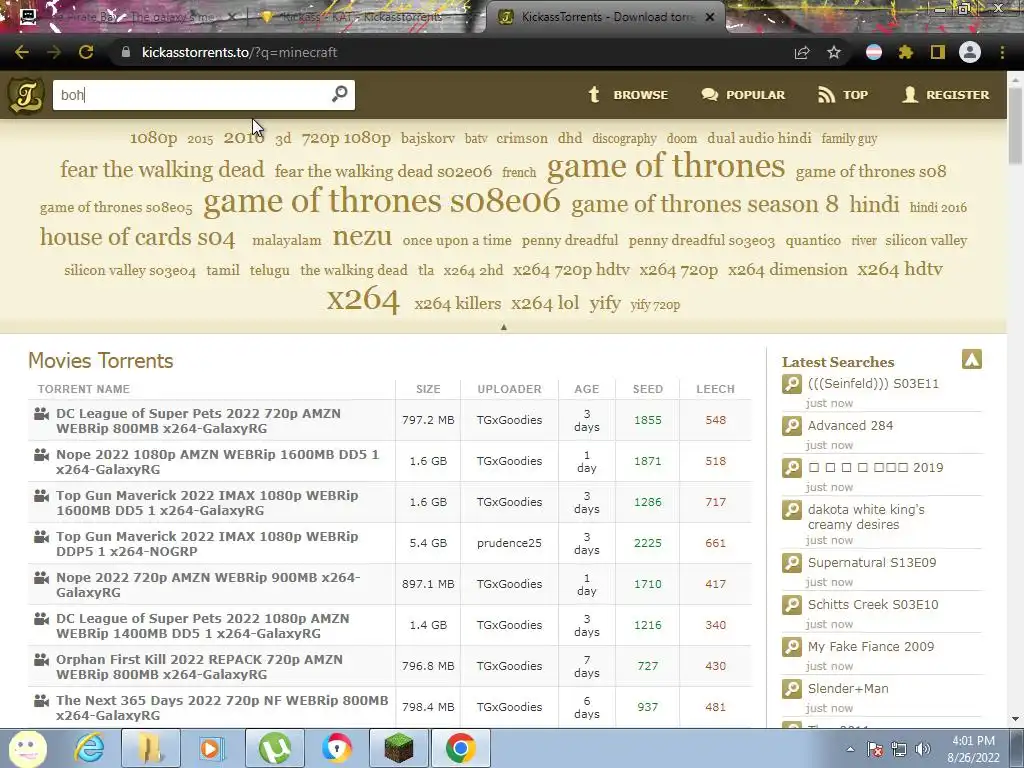The image size is (1024, 768).
Task: Click the share page icon in address bar
Action: tap(802, 52)
